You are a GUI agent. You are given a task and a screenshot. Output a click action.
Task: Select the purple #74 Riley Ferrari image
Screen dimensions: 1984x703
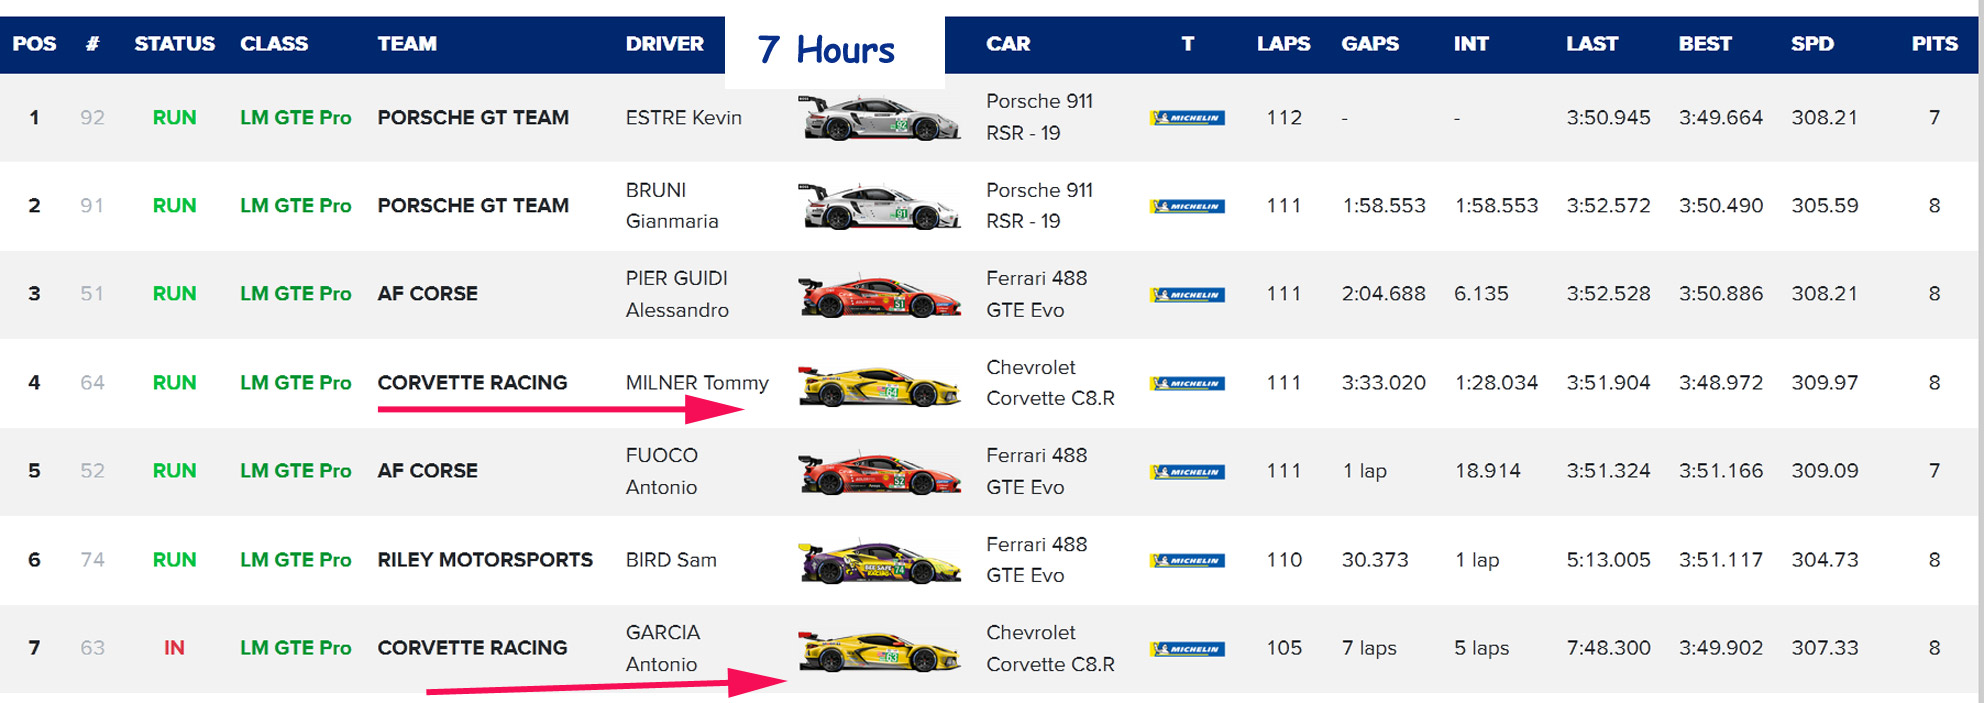878,561
